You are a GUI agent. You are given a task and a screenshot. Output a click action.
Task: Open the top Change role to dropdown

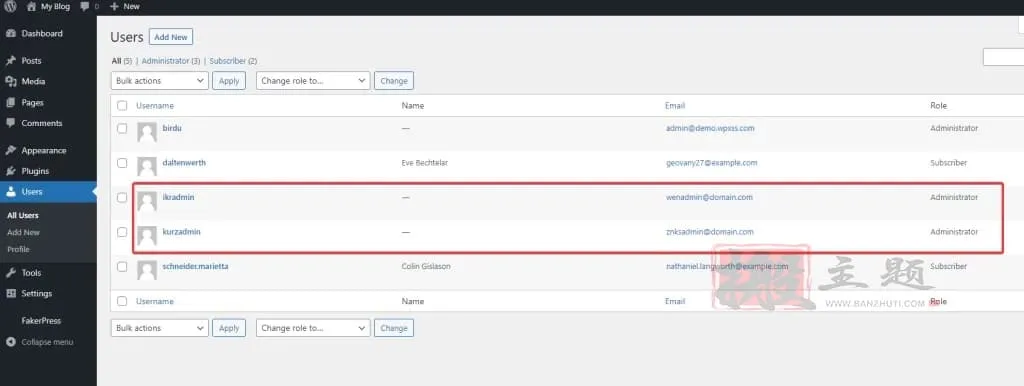(313, 81)
